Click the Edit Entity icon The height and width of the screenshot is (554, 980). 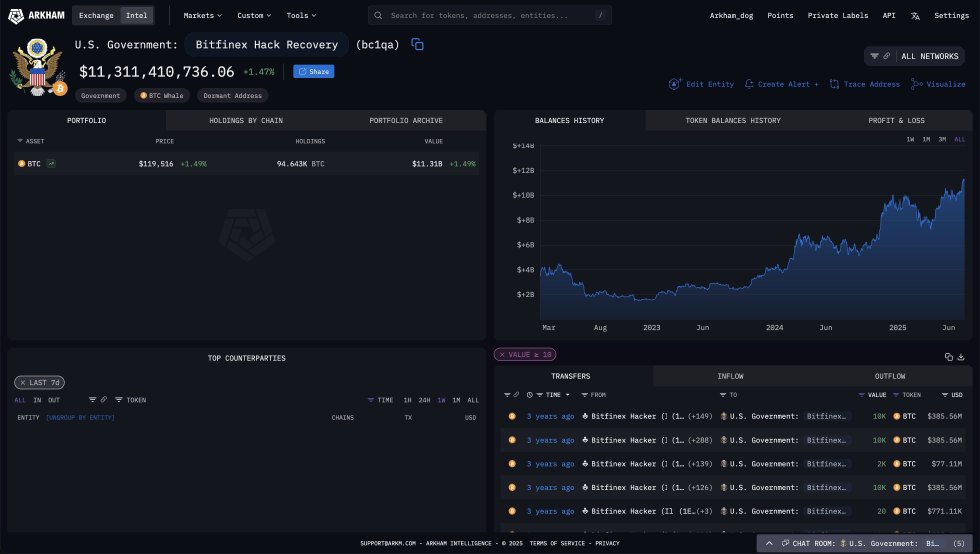click(674, 84)
